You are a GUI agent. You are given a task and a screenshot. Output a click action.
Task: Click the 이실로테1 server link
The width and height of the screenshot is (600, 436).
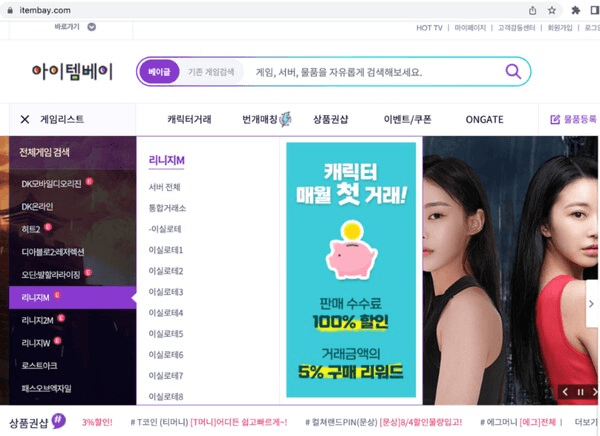click(x=166, y=250)
